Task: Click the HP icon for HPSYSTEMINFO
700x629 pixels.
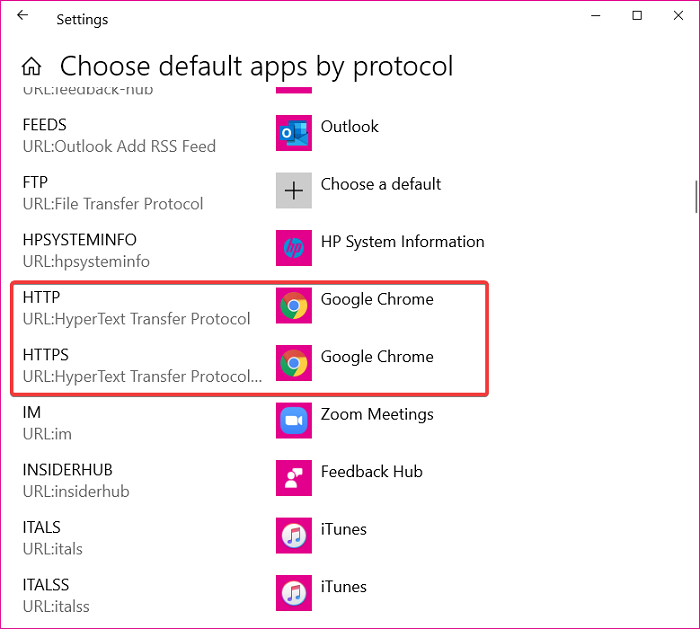Action: click(294, 248)
